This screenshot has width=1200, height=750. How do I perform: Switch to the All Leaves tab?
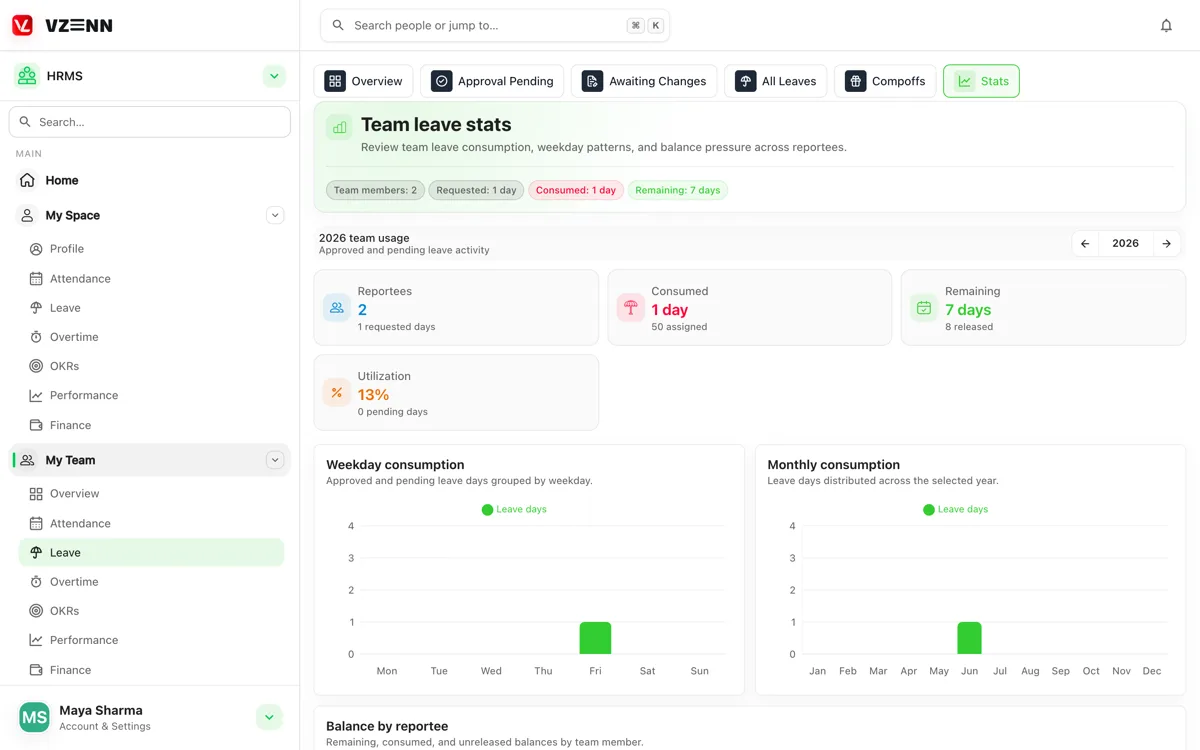pyautogui.click(x=775, y=81)
